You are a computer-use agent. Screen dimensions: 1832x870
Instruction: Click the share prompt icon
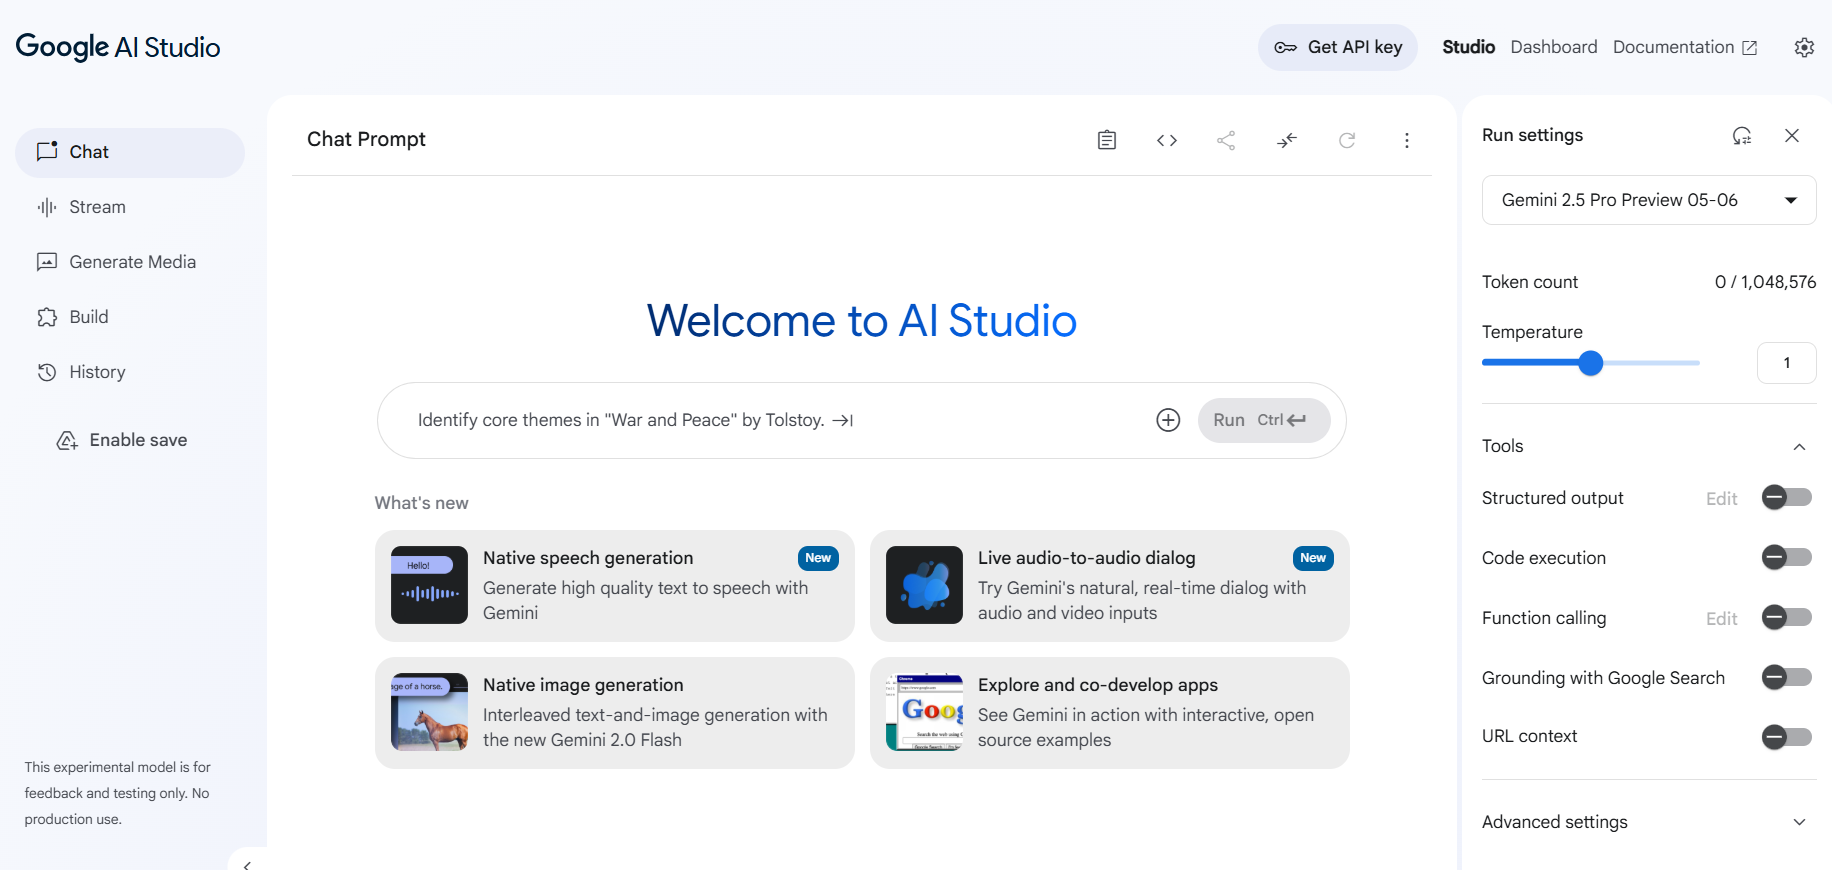coord(1226,140)
